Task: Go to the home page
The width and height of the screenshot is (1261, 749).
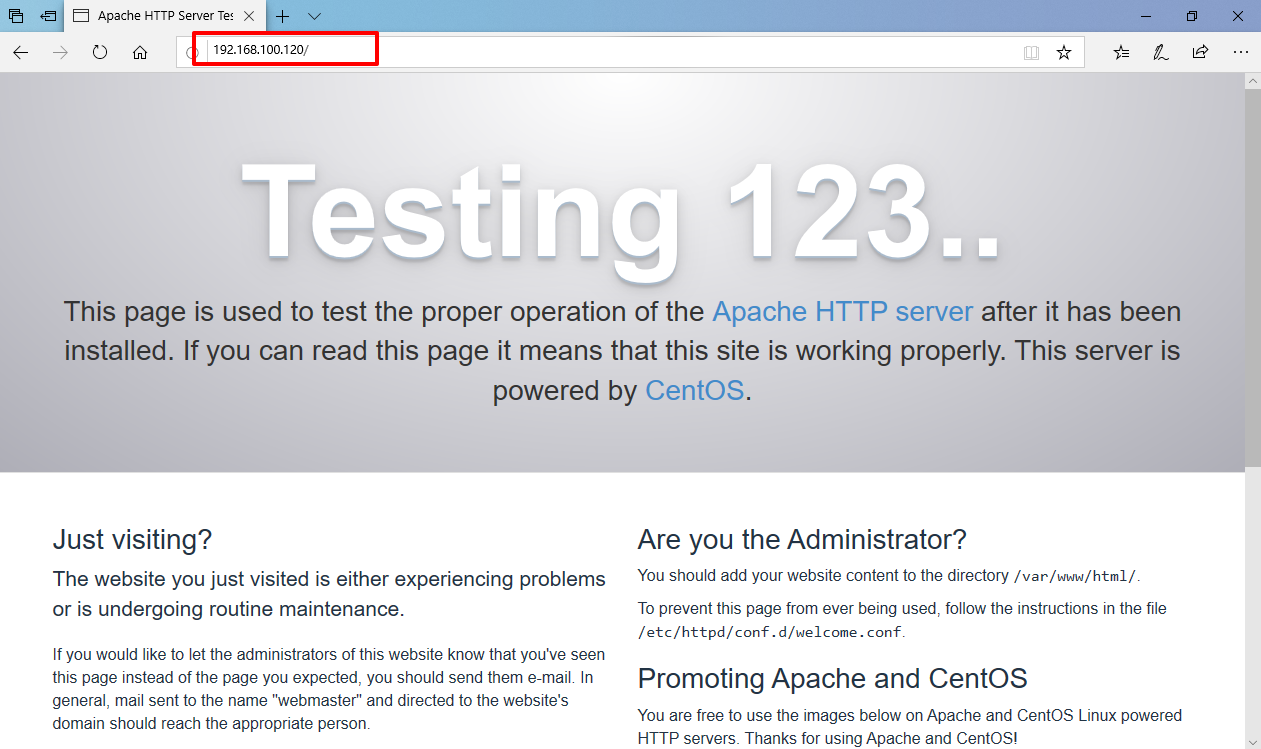Action: 140,53
